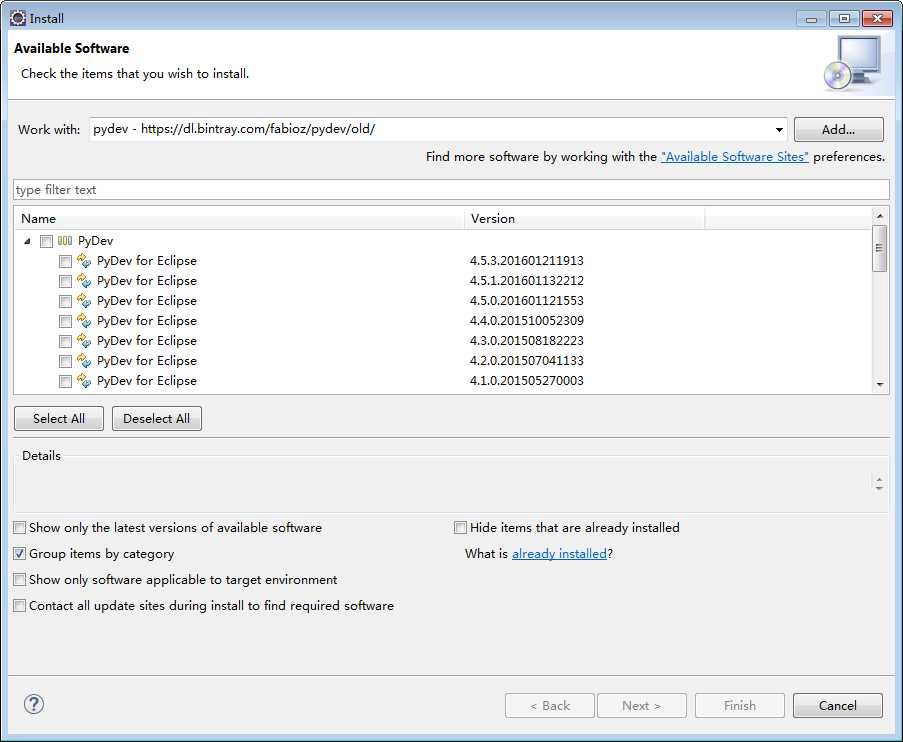
Task: Check PyDev for Eclipse 4.4.0.201510052309
Action: click(66, 321)
